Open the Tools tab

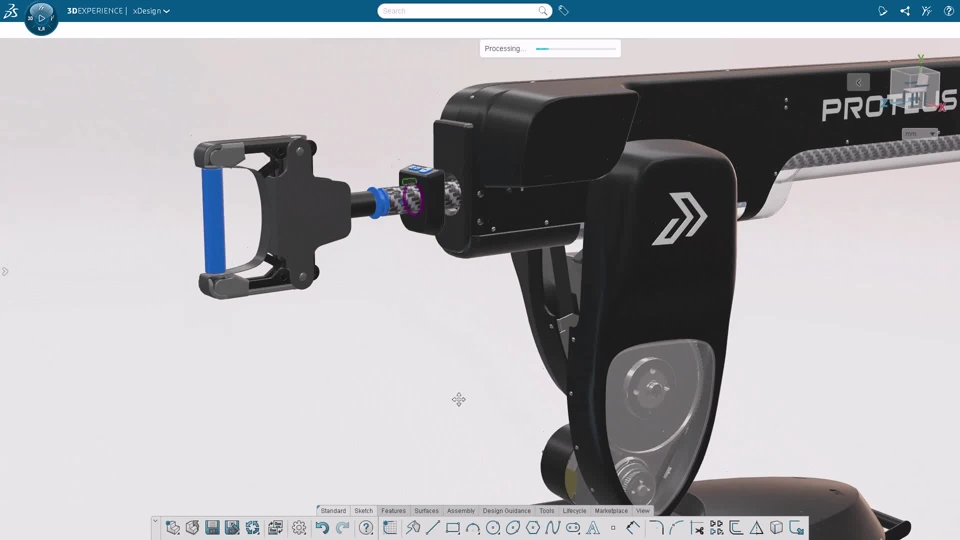(x=546, y=511)
